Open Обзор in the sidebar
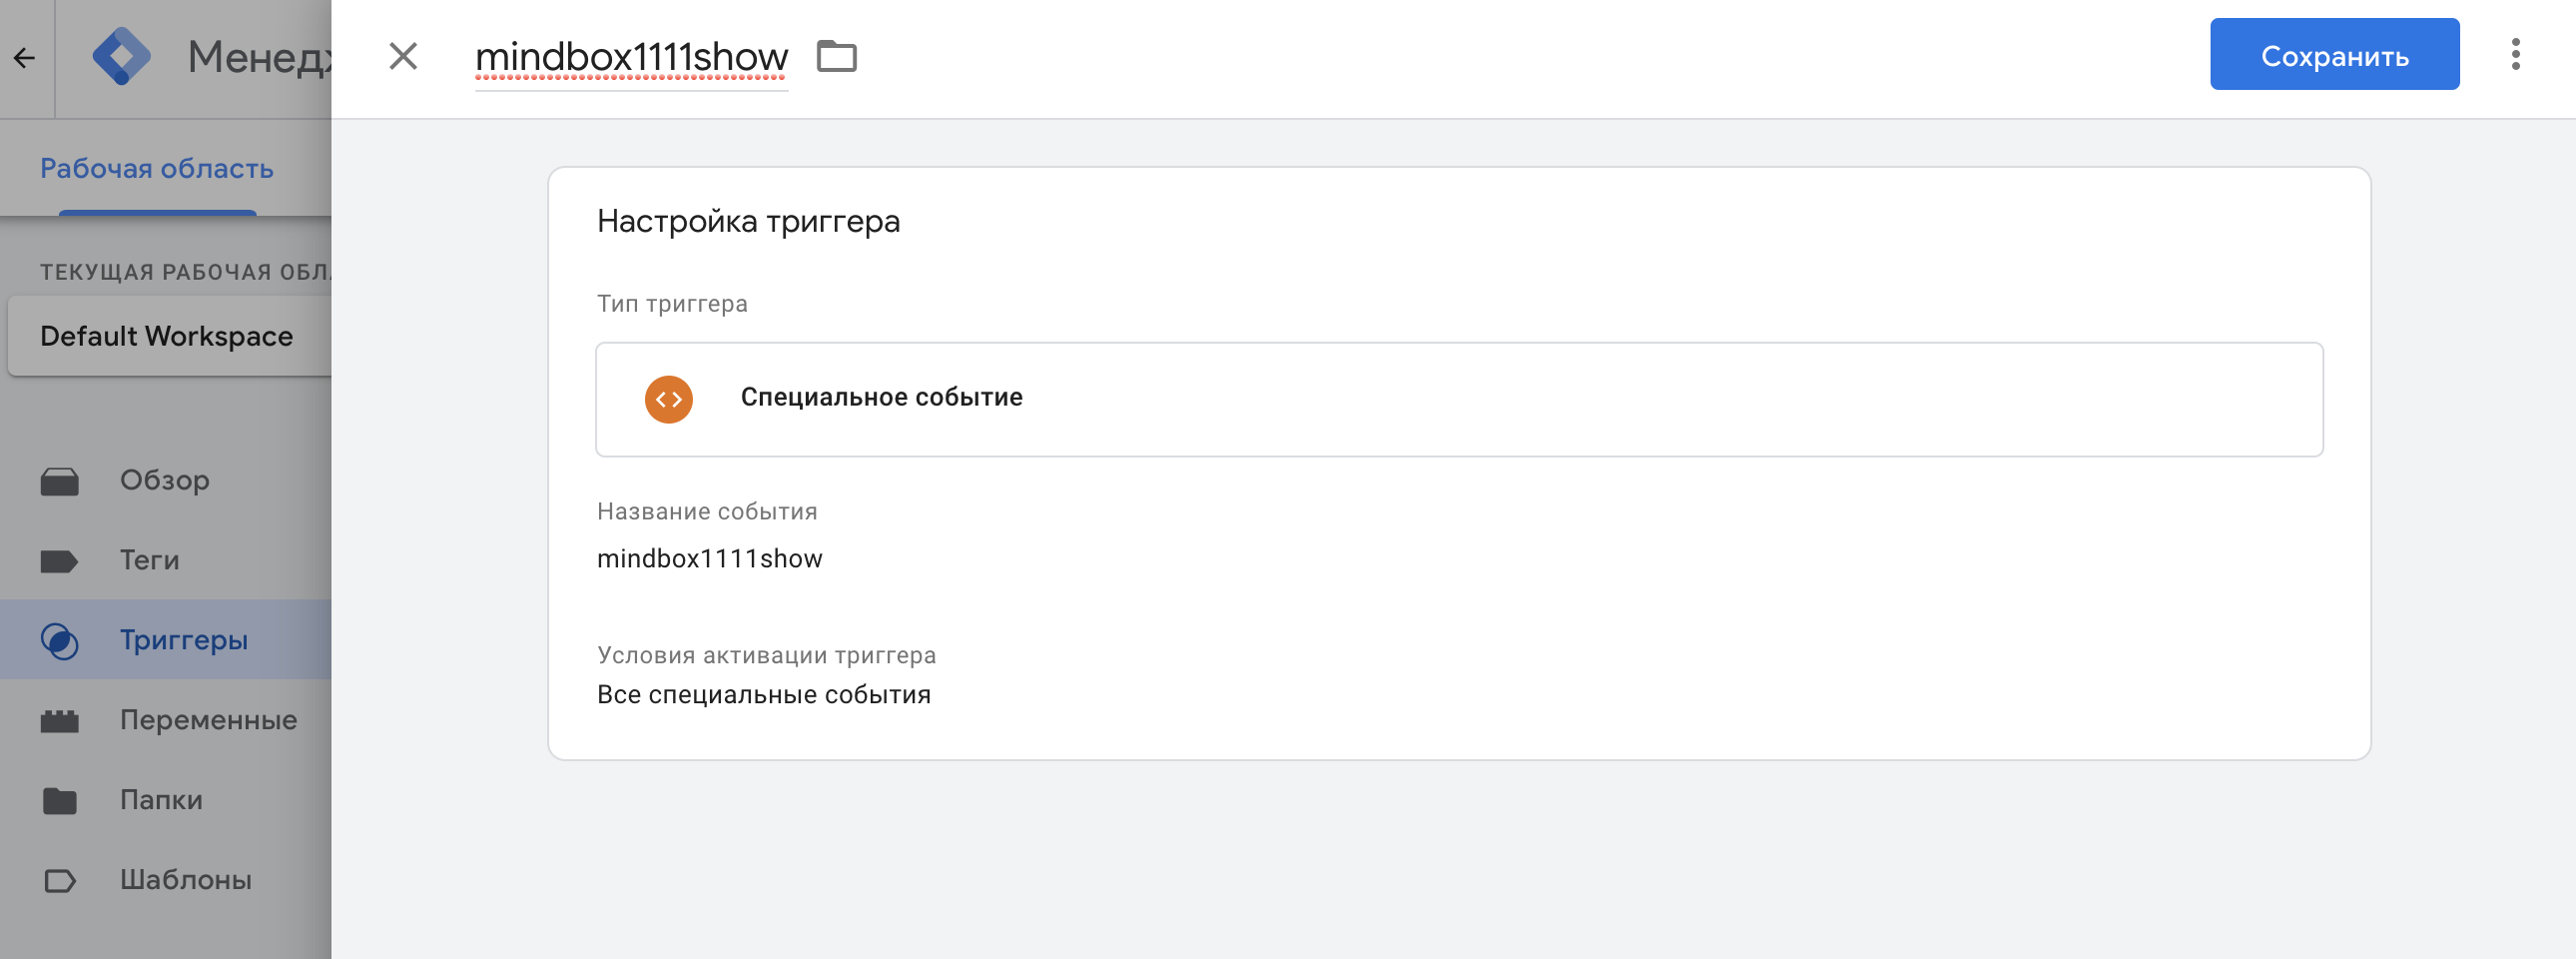This screenshot has height=959, width=2576. pyautogui.click(x=165, y=480)
